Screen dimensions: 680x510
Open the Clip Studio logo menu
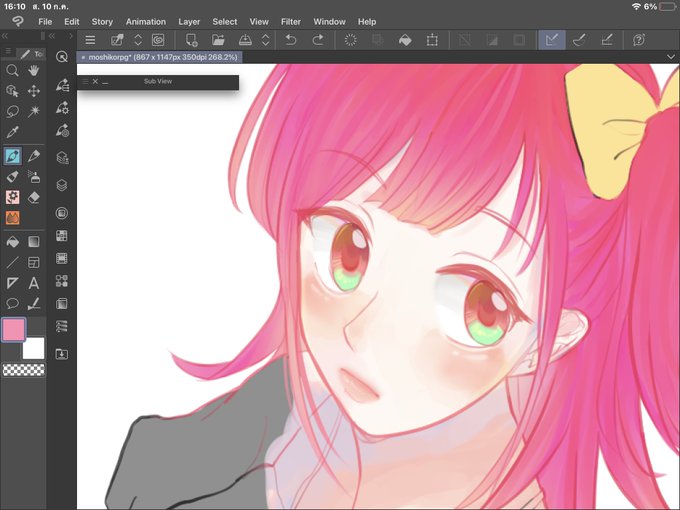click(x=18, y=21)
